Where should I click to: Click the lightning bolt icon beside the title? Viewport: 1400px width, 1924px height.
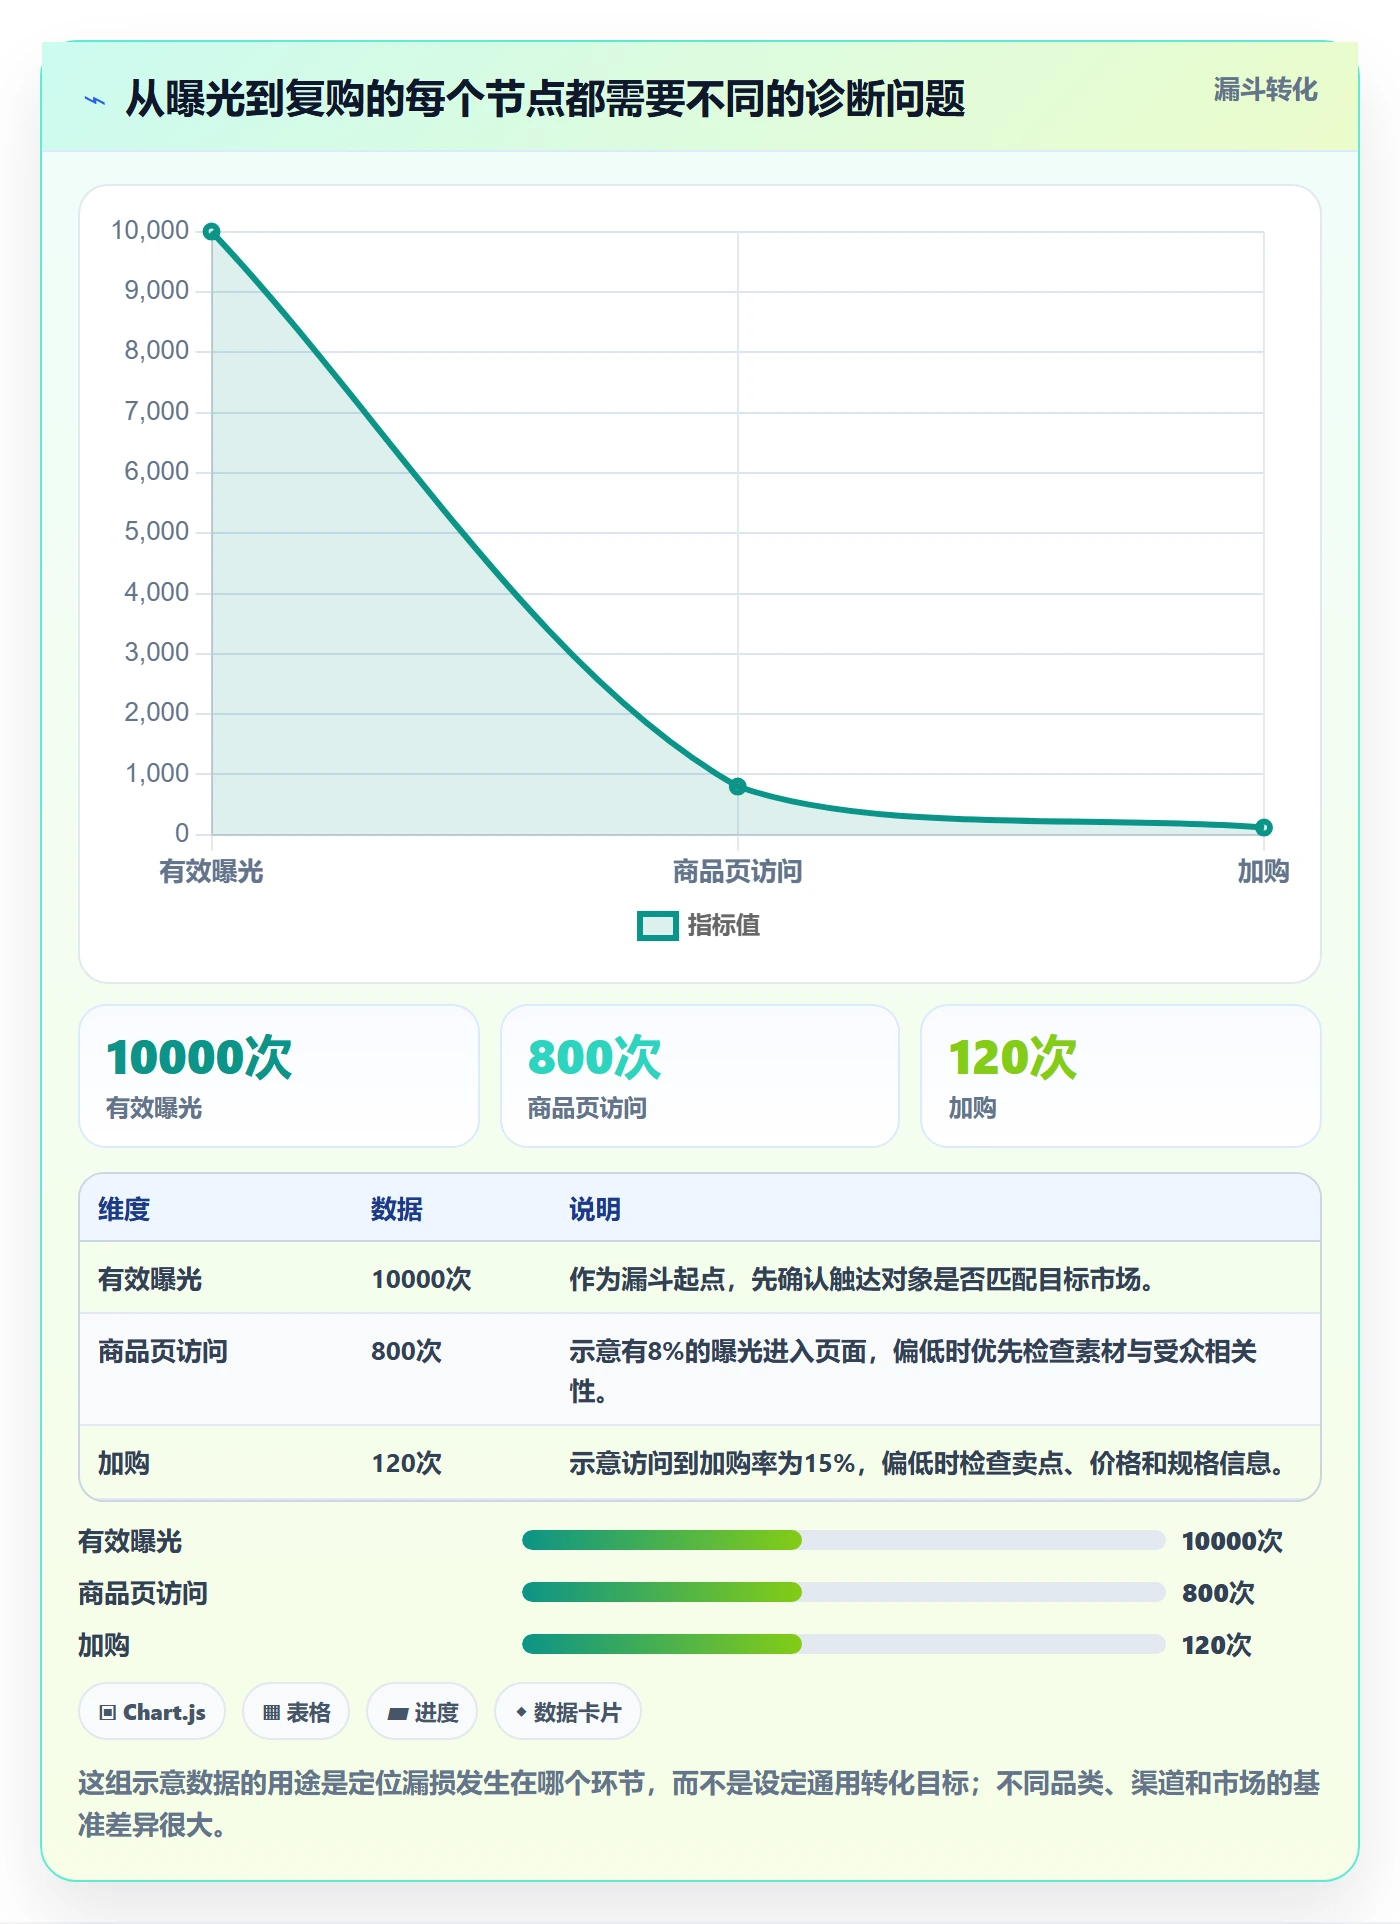click(x=95, y=100)
